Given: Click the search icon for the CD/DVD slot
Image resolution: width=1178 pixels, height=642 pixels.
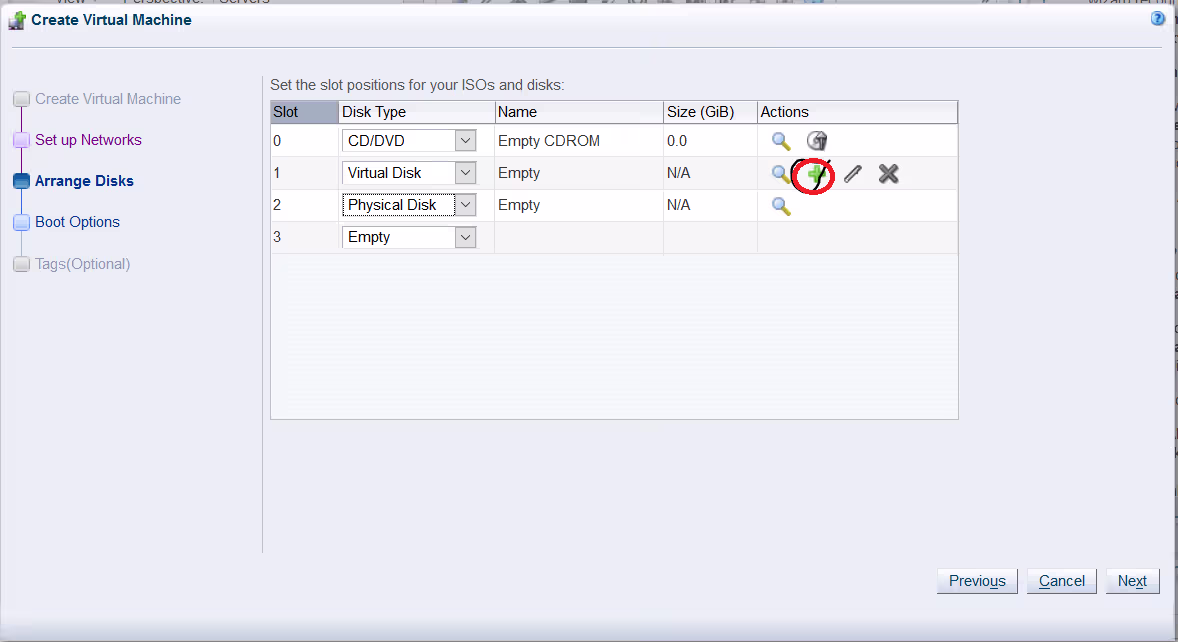Looking at the screenshot, I should (781, 141).
